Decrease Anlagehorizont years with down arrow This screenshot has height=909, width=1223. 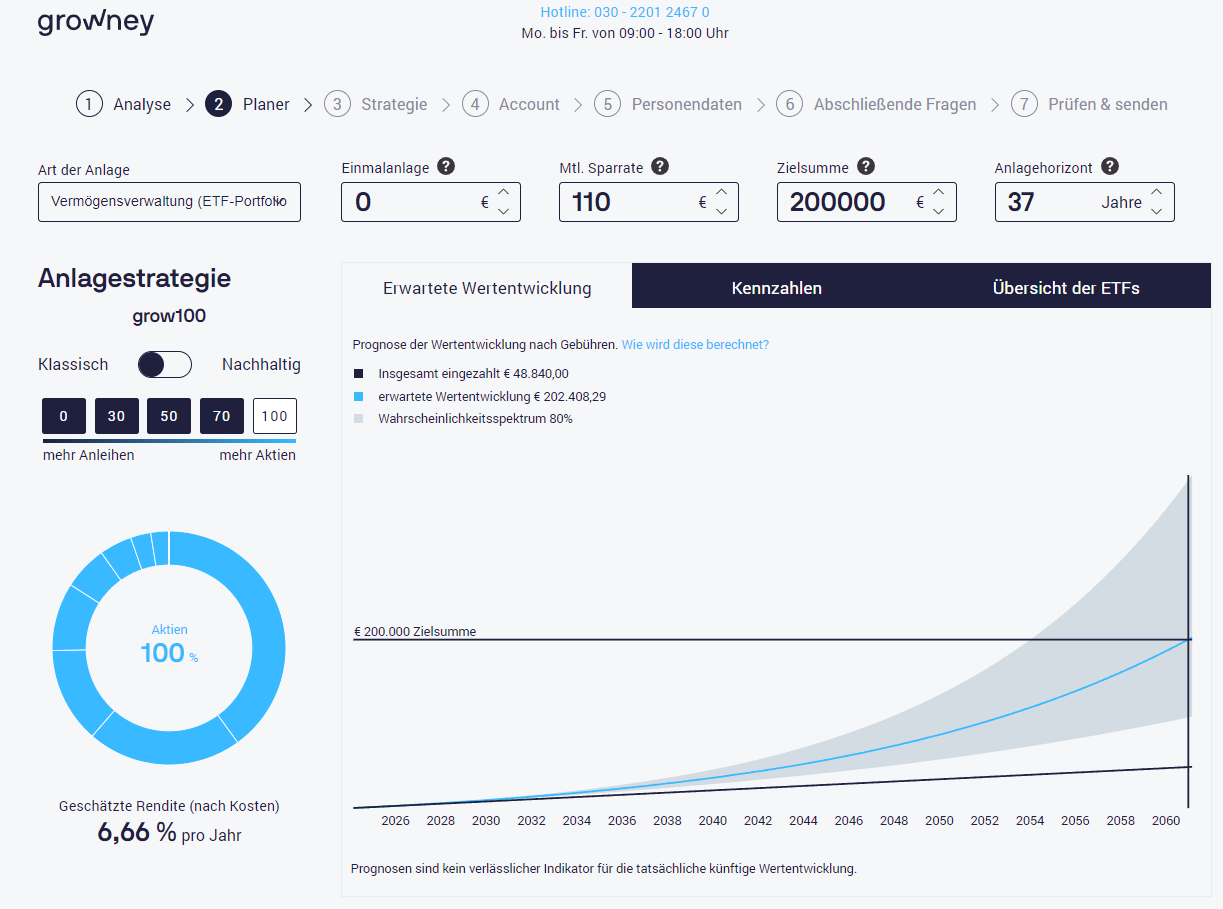1157,211
